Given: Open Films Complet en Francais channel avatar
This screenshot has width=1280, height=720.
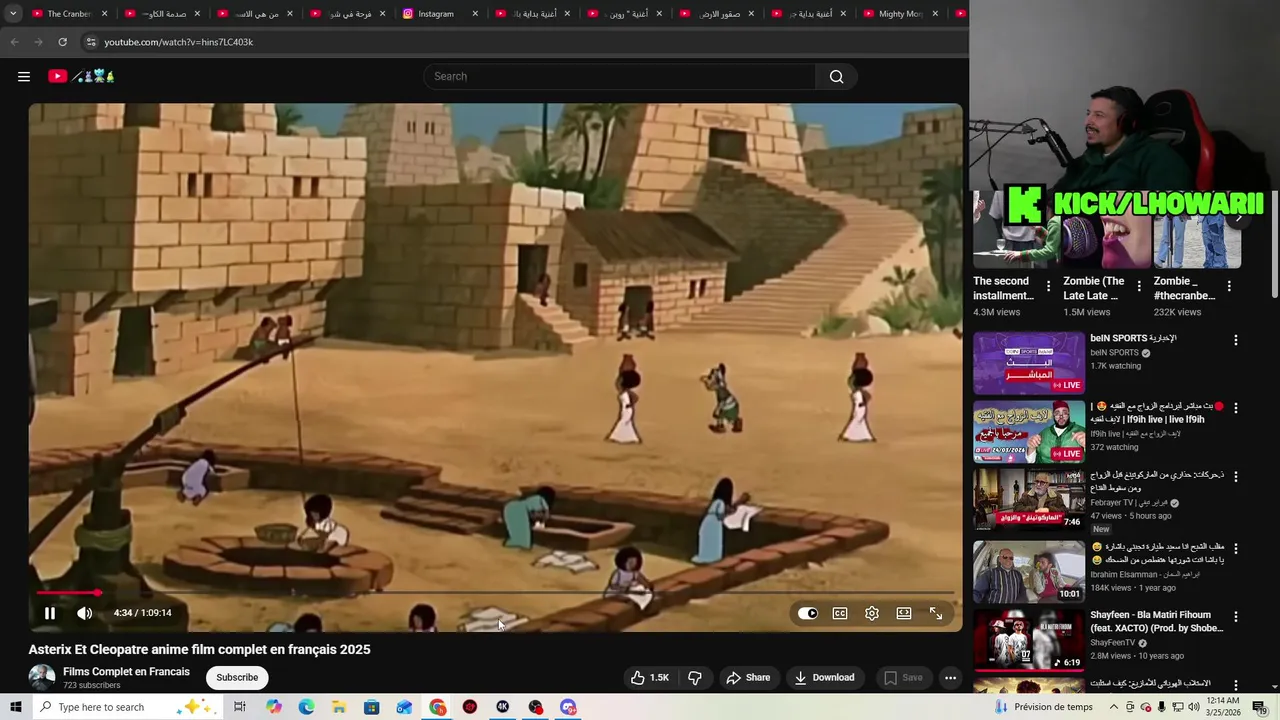Looking at the screenshot, I should click(42, 677).
